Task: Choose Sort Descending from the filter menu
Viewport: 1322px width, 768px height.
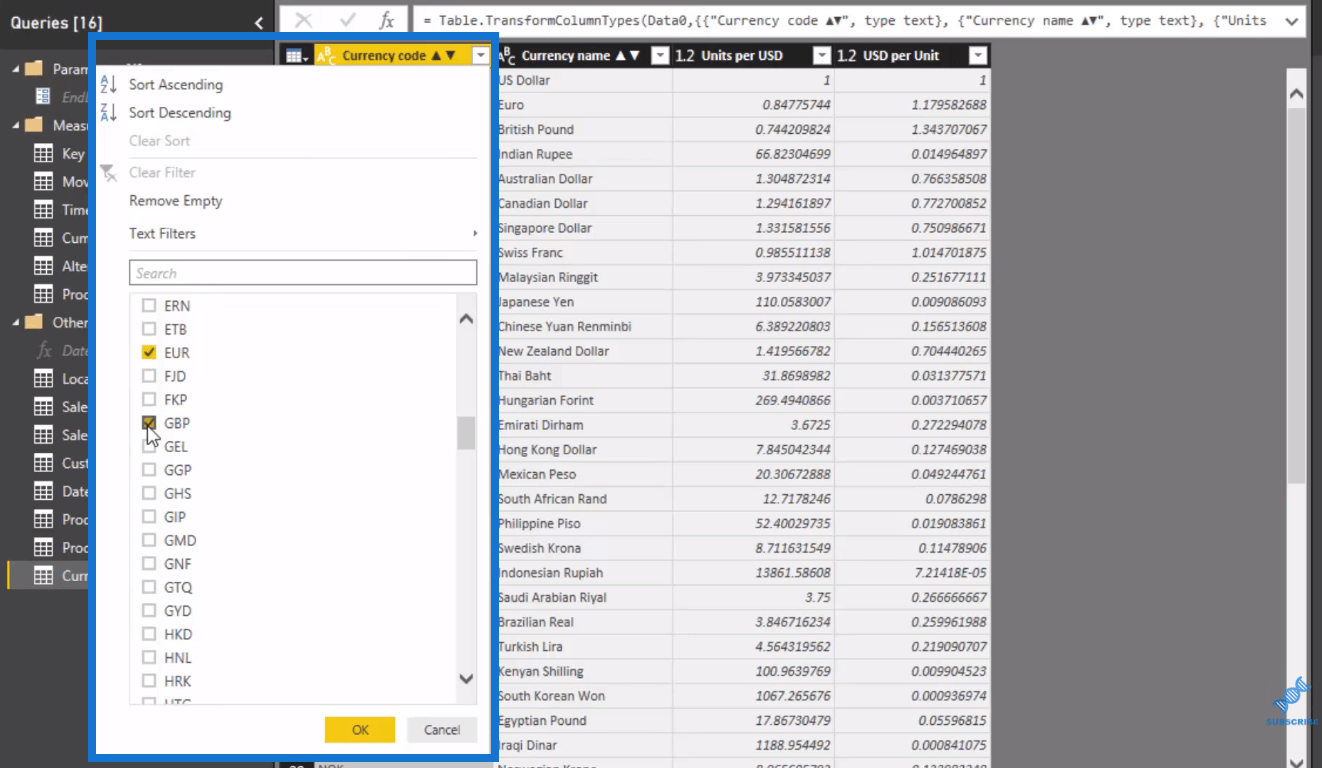Action: point(180,113)
